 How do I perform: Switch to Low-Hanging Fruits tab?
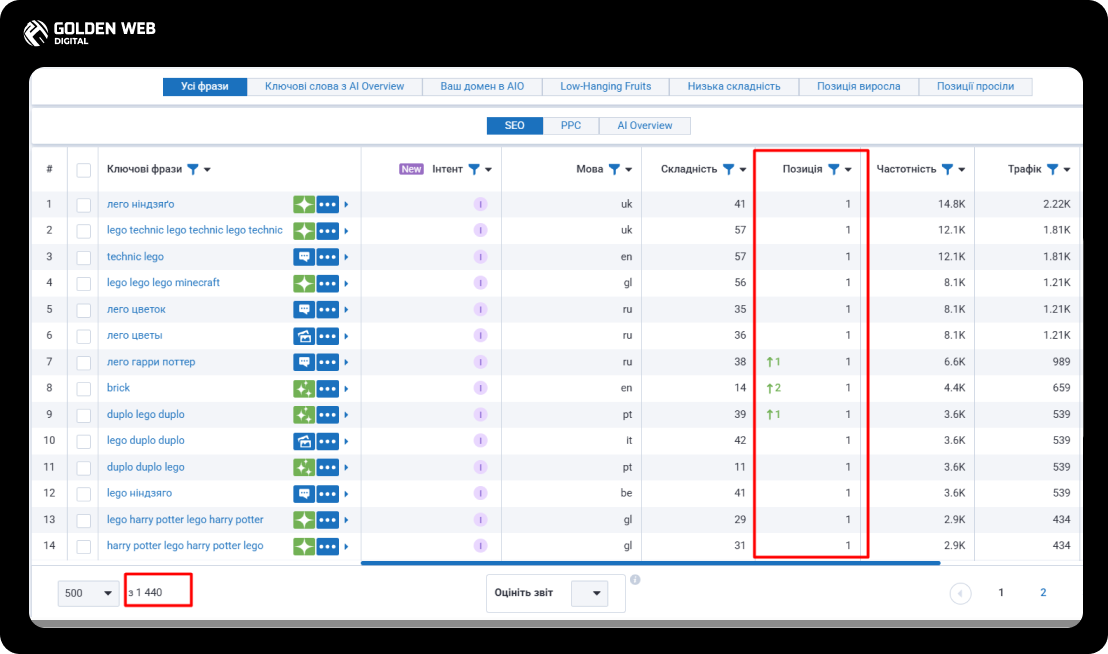coord(606,87)
